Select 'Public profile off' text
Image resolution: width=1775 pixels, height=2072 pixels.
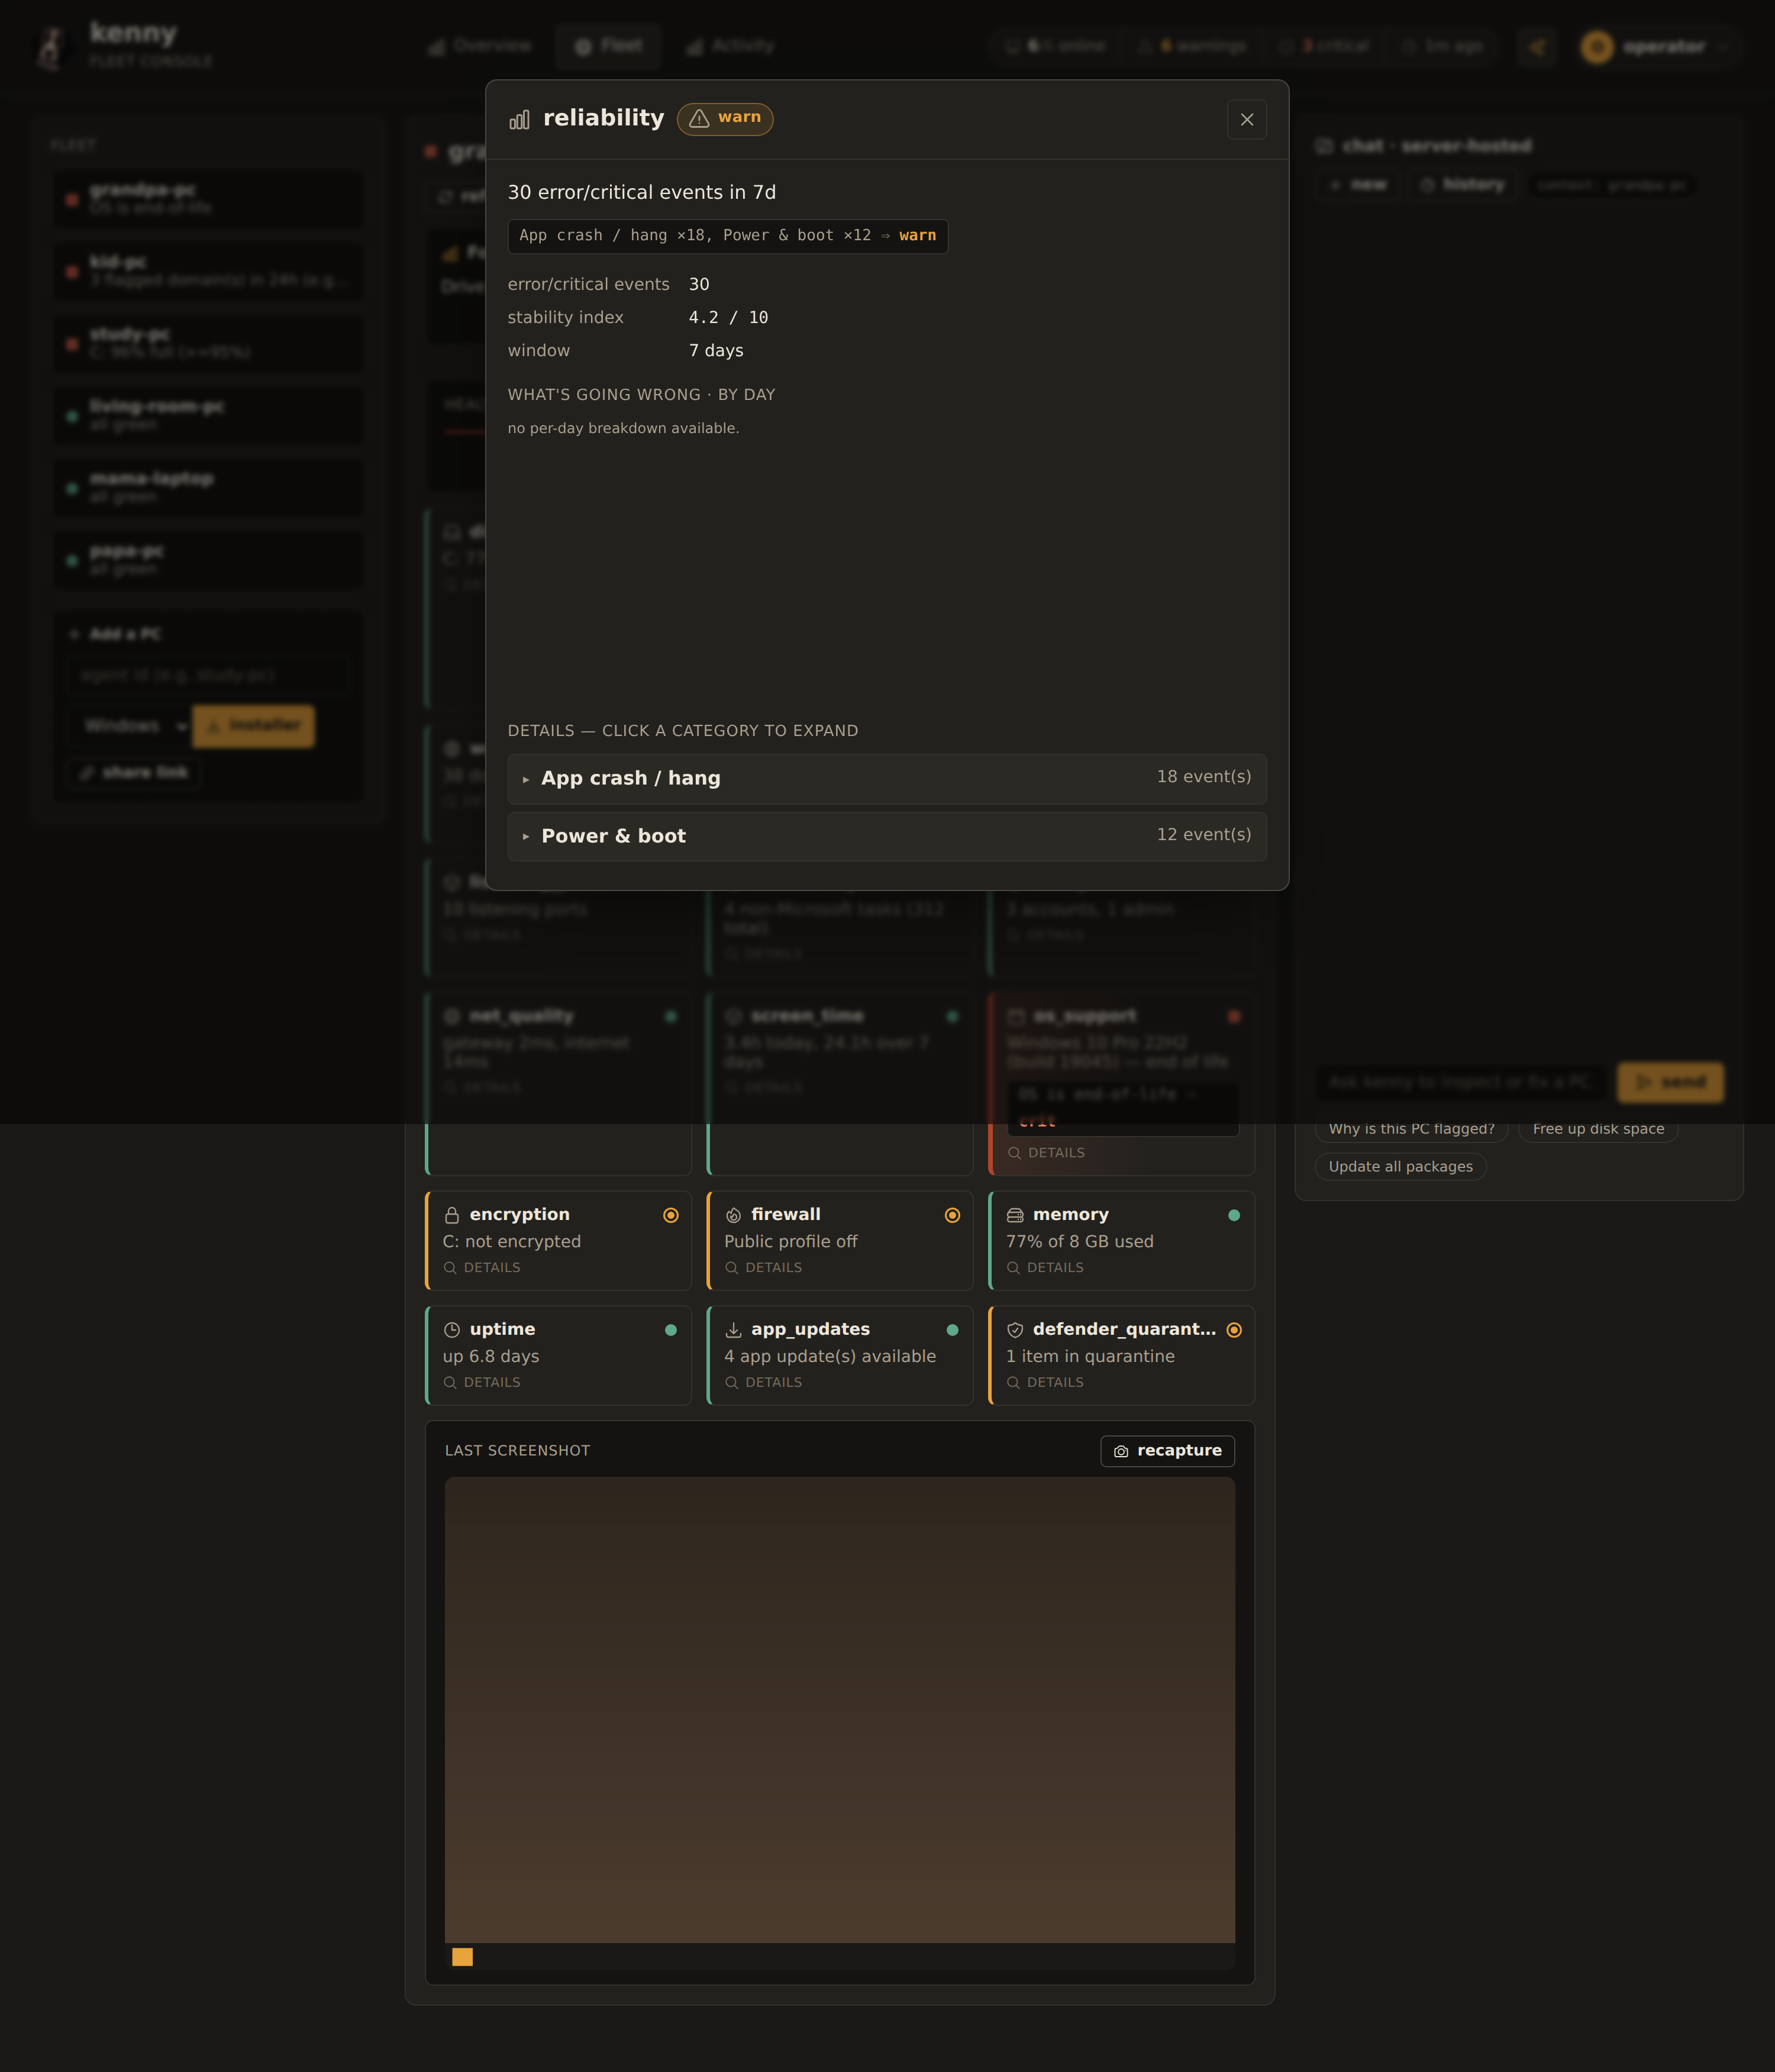(x=790, y=1241)
